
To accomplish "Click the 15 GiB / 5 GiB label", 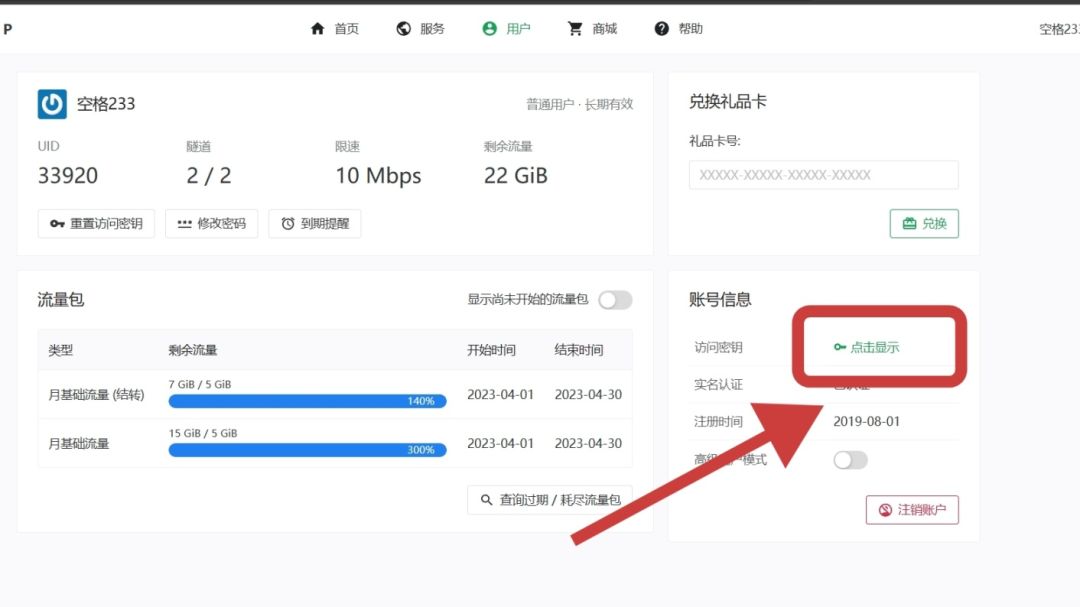I will click(x=202, y=433).
